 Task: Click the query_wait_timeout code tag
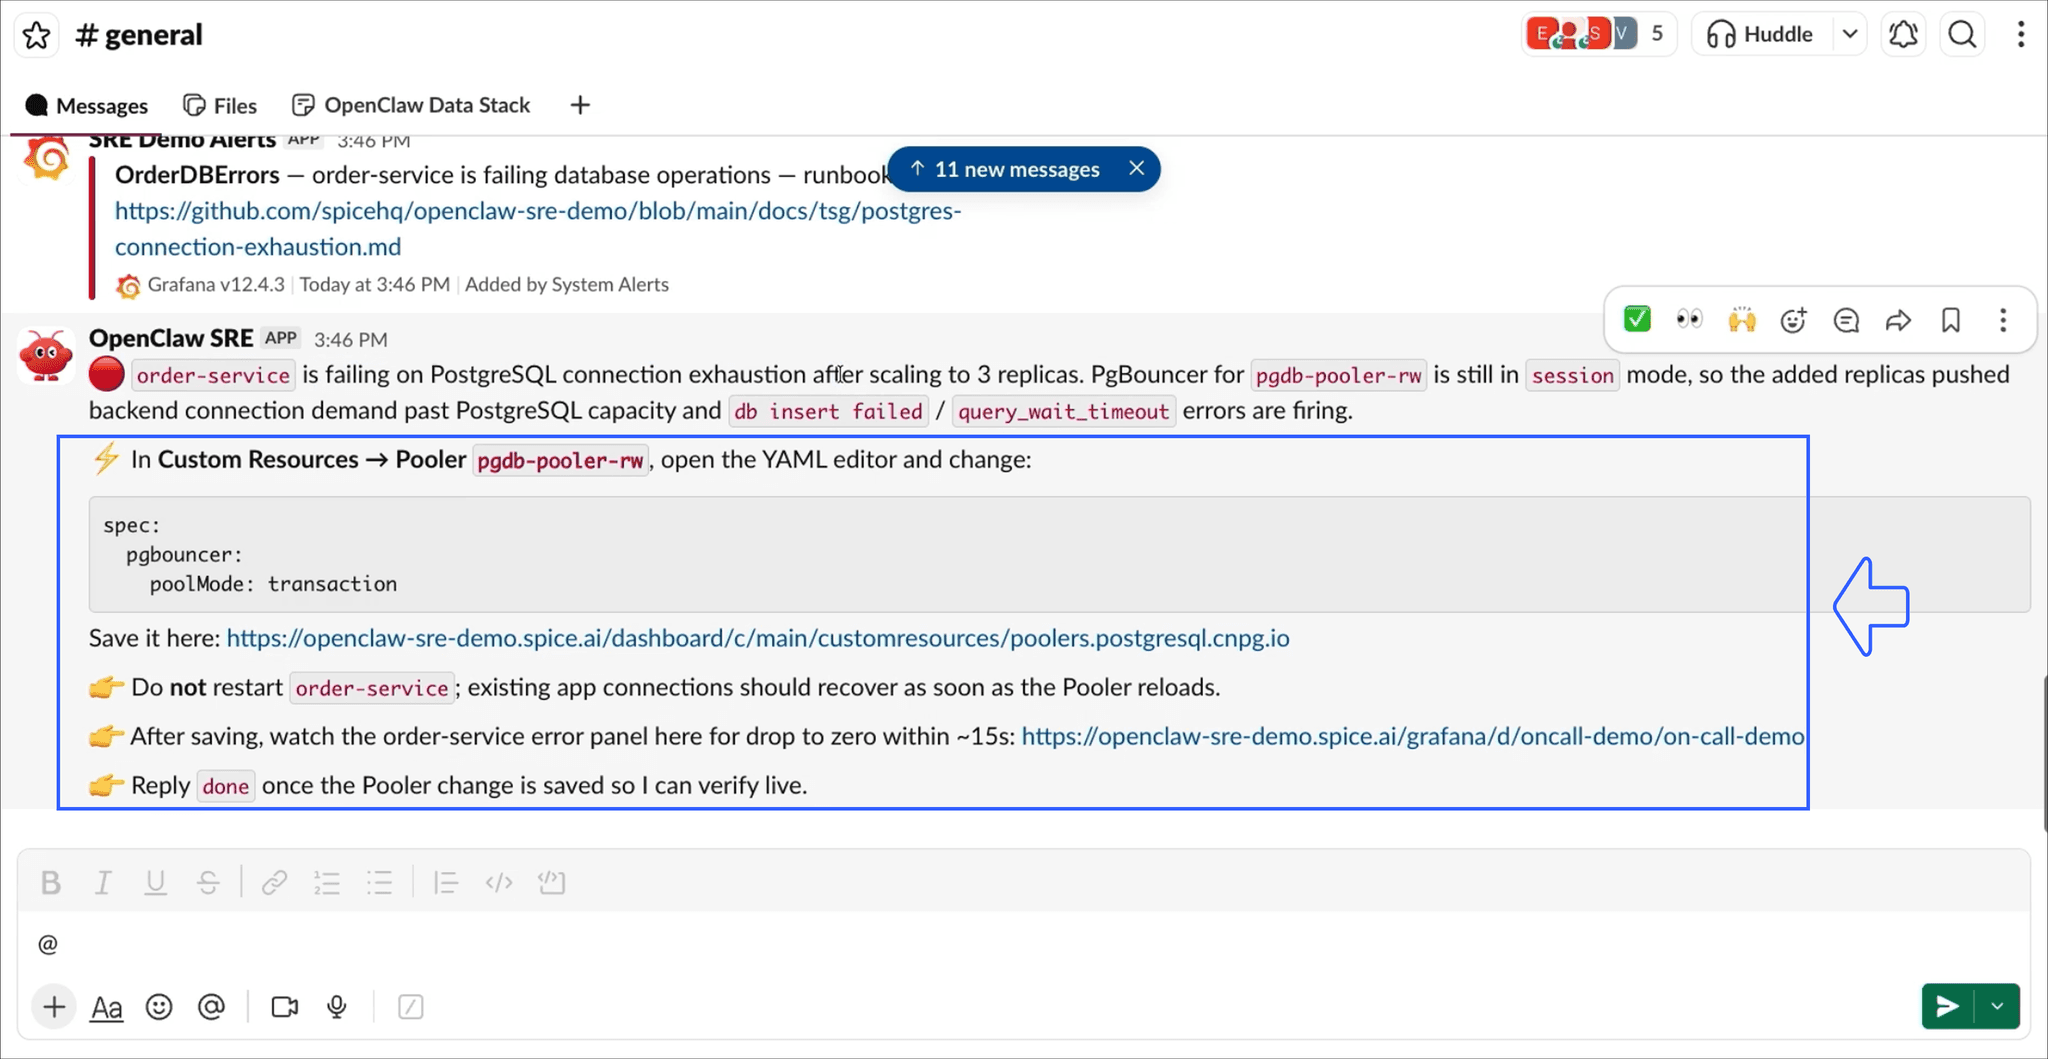coord(1064,412)
